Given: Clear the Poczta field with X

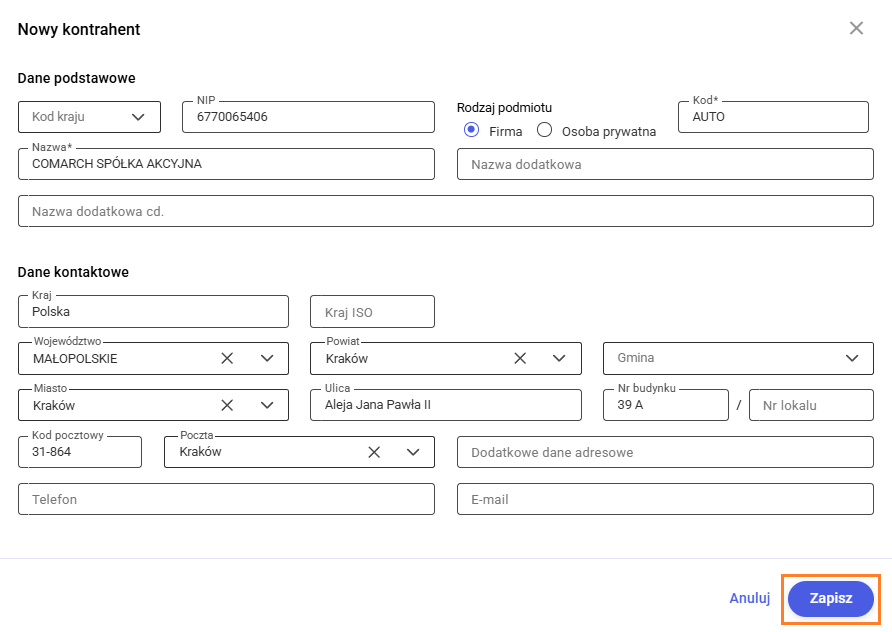Looking at the screenshot, I should [x=374, y=452].
